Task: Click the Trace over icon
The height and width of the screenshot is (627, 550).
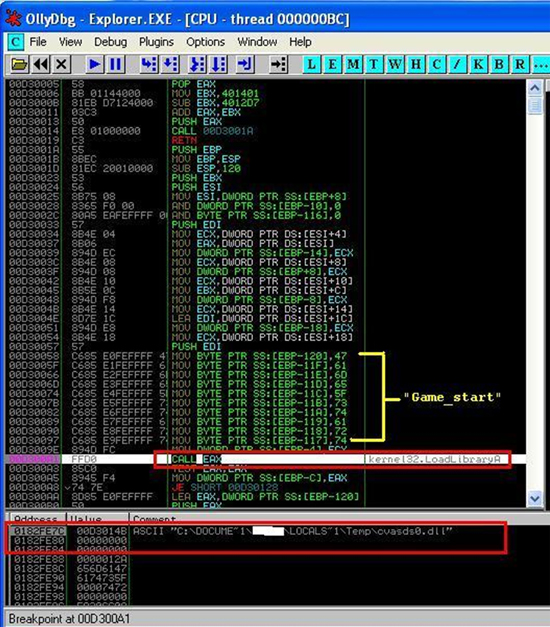Action: pos(219,64)
